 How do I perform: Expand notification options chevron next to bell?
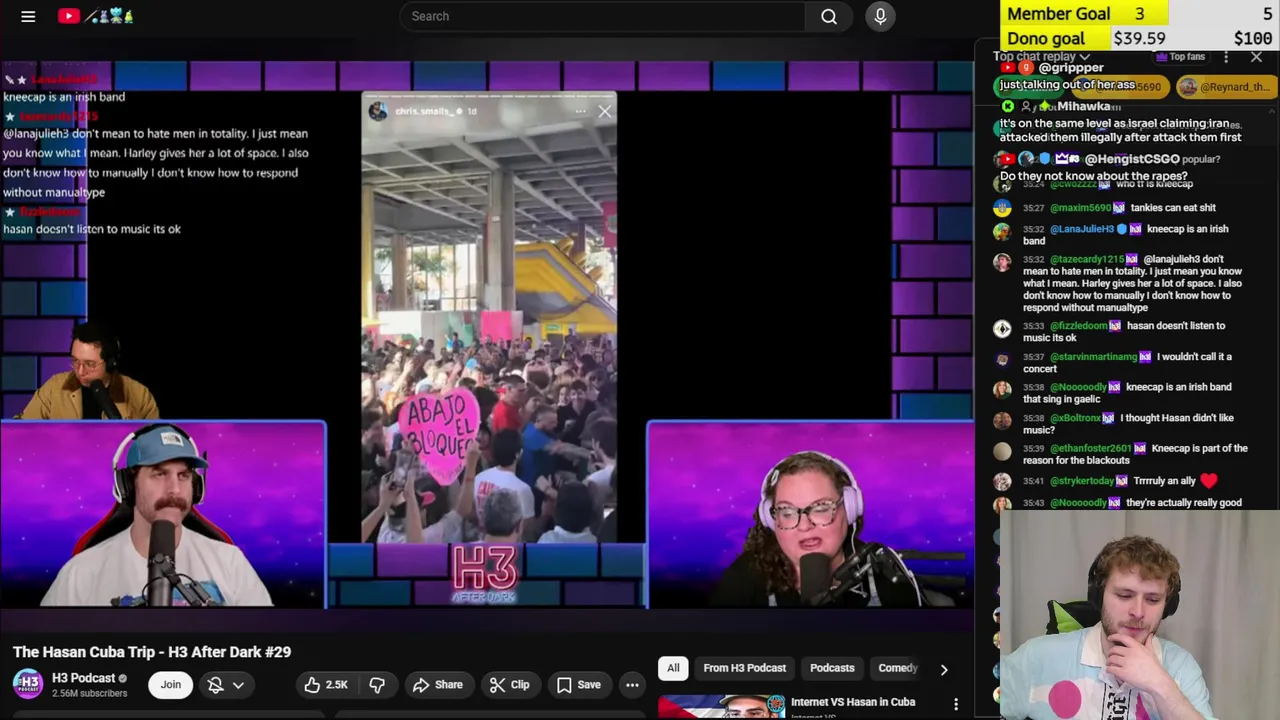tap(238, 685)
